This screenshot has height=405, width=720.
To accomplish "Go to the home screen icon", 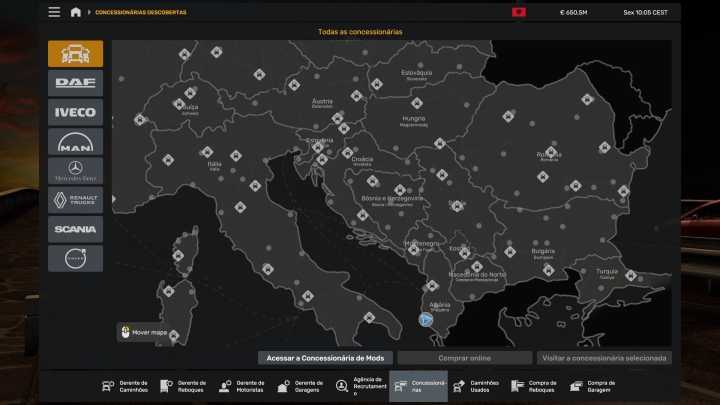I will click(x=76, y=12).
